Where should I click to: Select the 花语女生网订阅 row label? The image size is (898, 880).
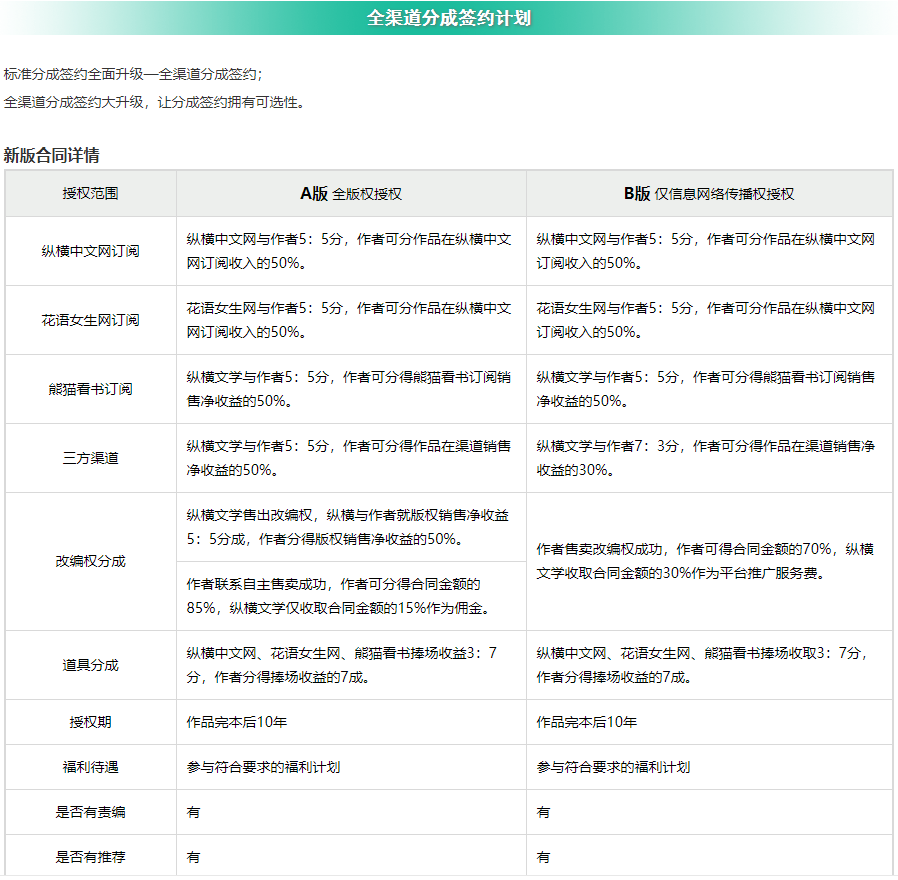coord(90,321)
